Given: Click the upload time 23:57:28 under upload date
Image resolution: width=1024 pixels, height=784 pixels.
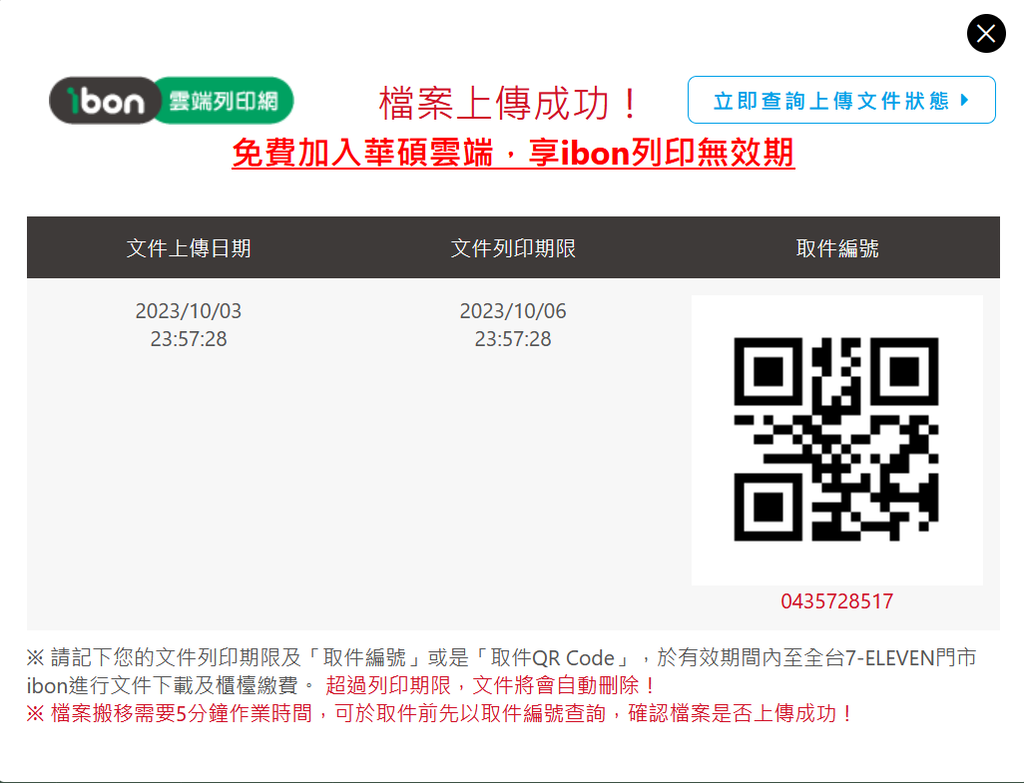Looking at the screenshot, I should [189, 339].
